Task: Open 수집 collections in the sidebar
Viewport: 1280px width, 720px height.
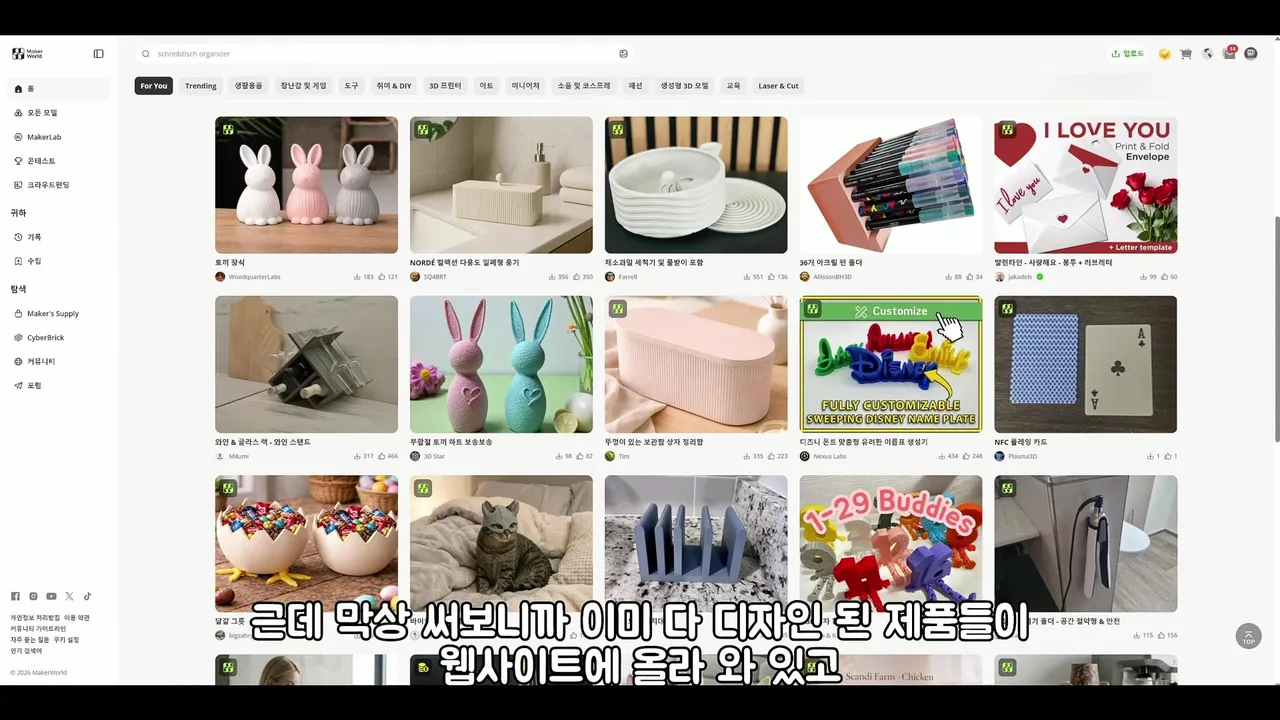Action: (60, 261)
